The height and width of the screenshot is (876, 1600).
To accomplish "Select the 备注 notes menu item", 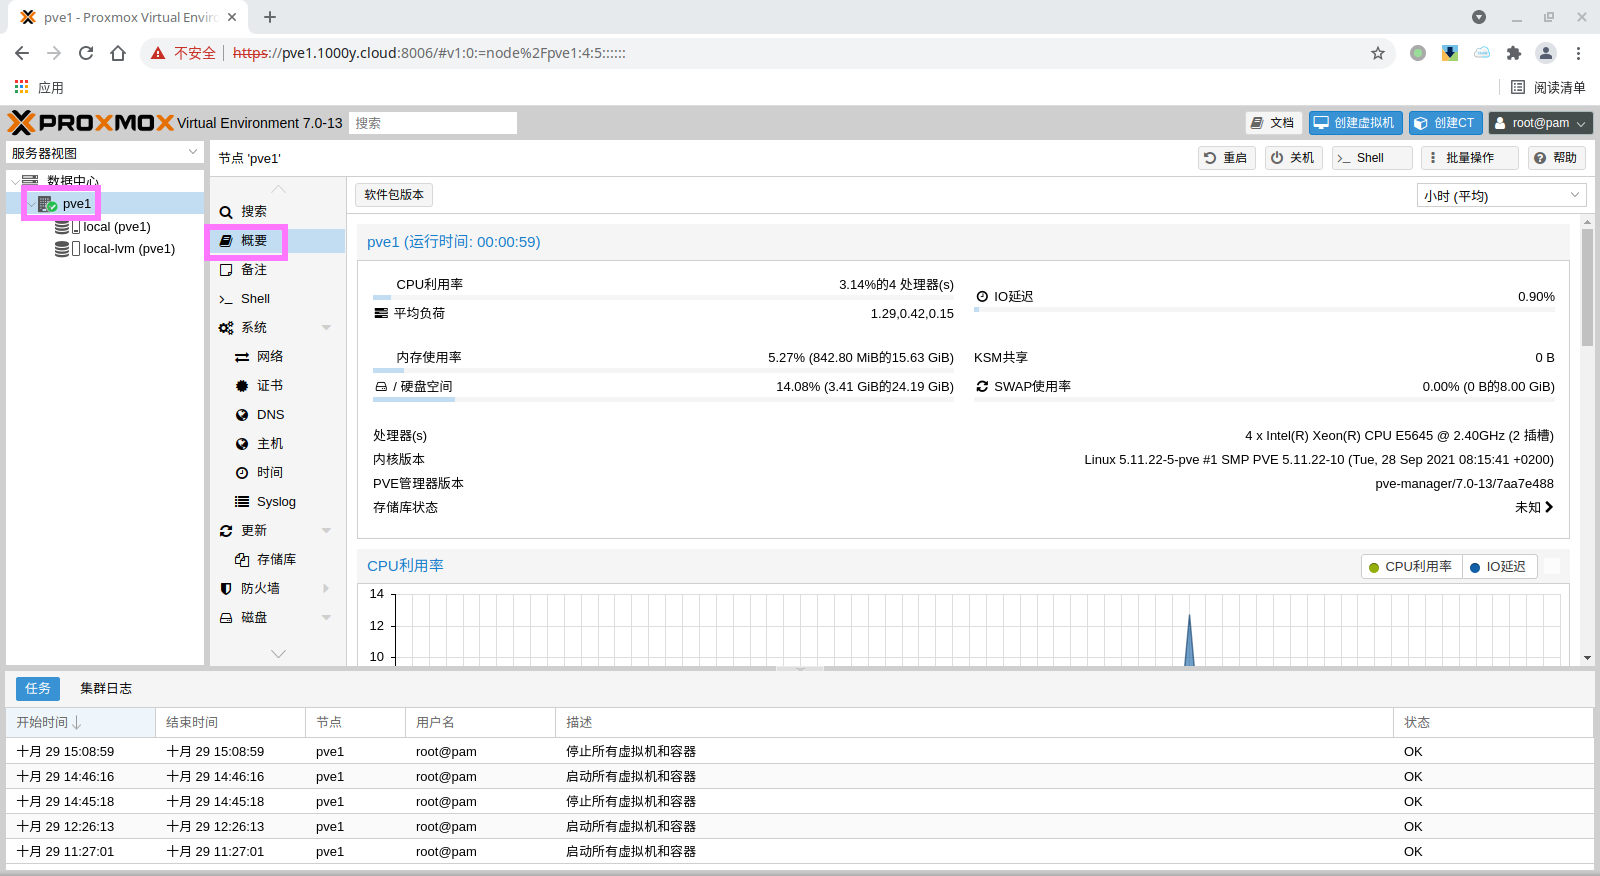I will click(x=253, y=270).
